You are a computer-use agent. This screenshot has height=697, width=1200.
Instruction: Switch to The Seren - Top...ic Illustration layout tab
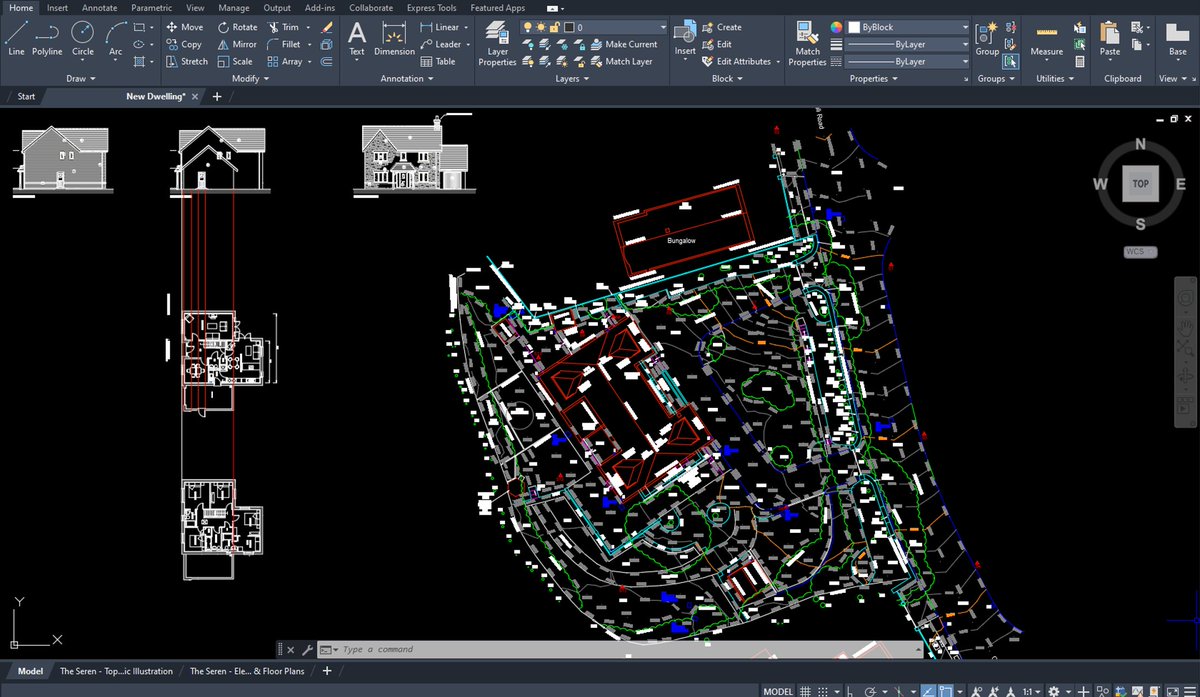tap(117, 671)
